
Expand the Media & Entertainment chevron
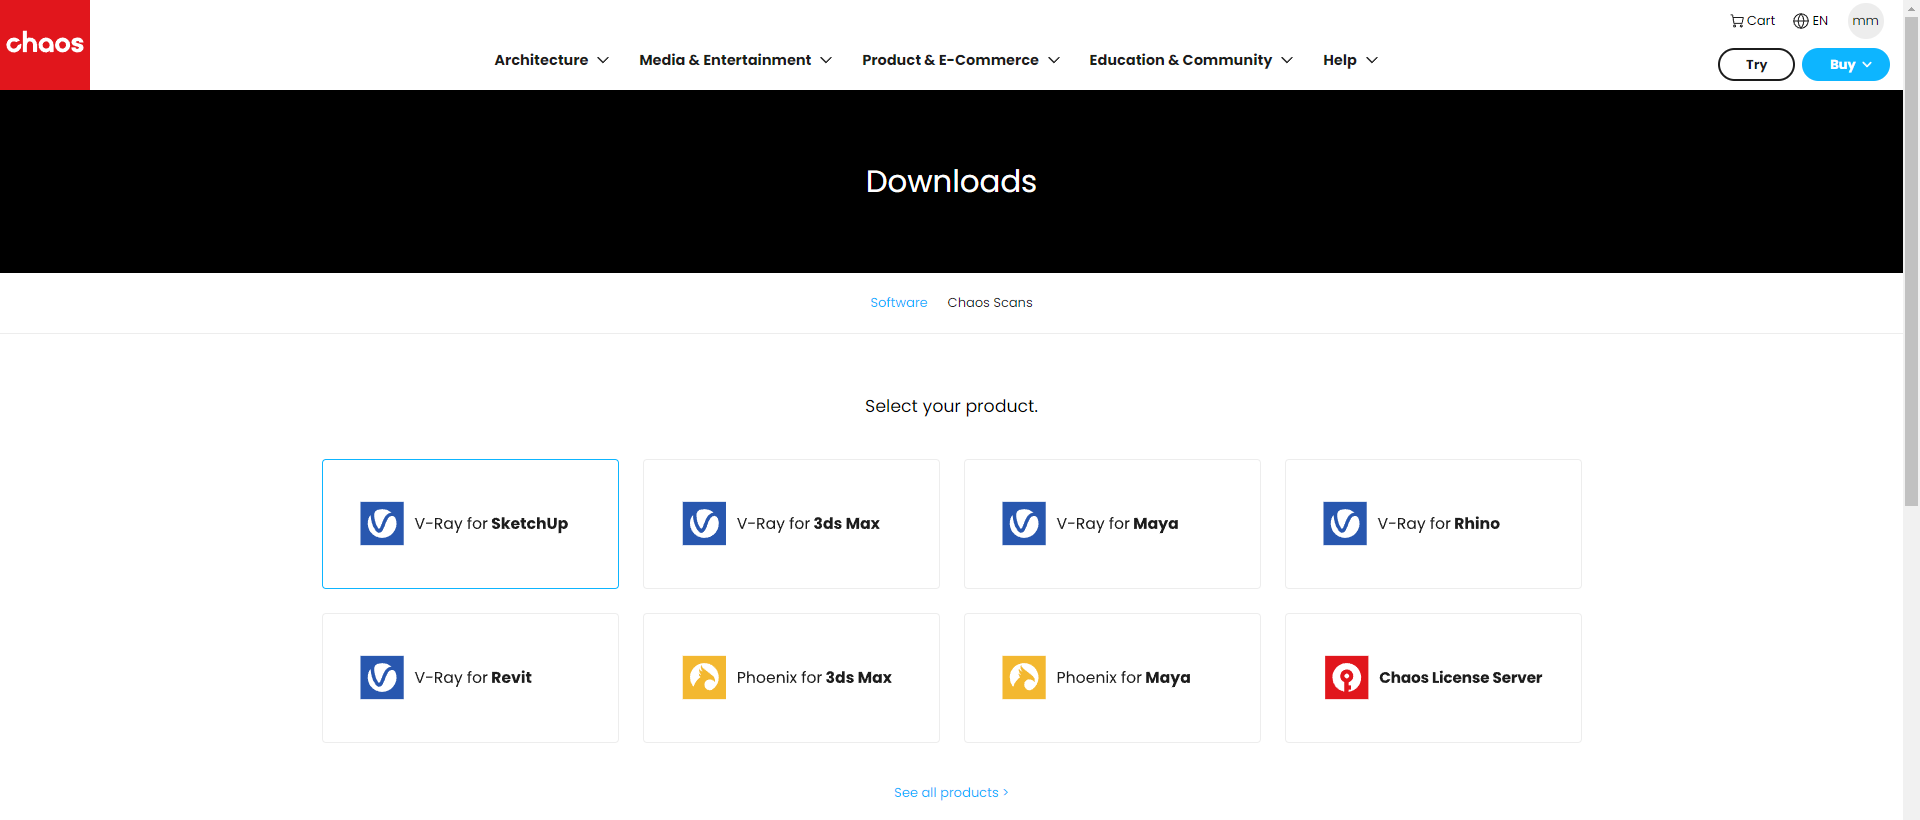tap(826, 60)
